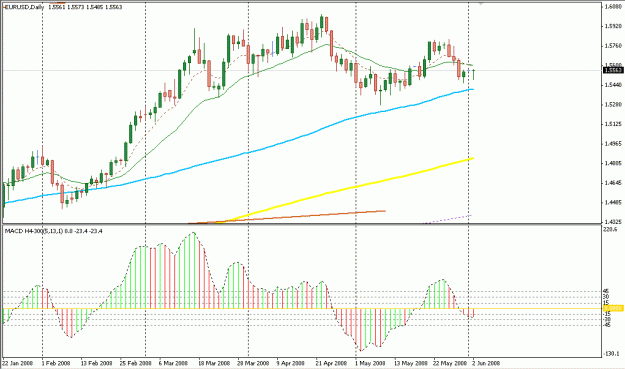Viewport: 625px width, 369px height.
Task: Select the purple dashed line at lower right
Action: (x=448, y=219)
